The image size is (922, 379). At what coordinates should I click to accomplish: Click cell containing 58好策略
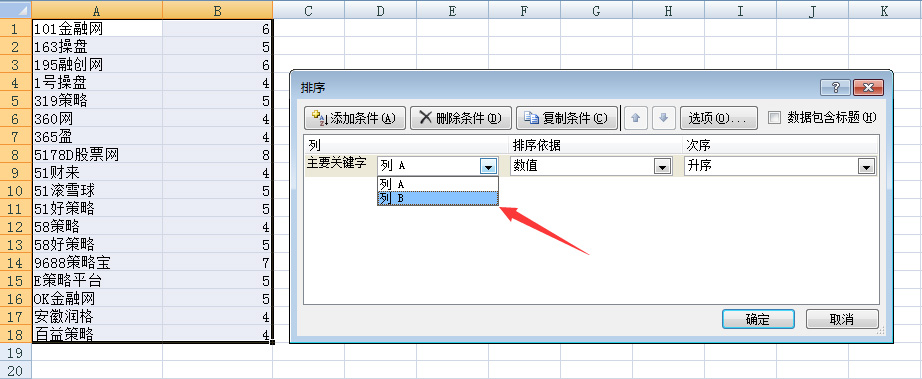pyautogui.click(x=97, y=244)
